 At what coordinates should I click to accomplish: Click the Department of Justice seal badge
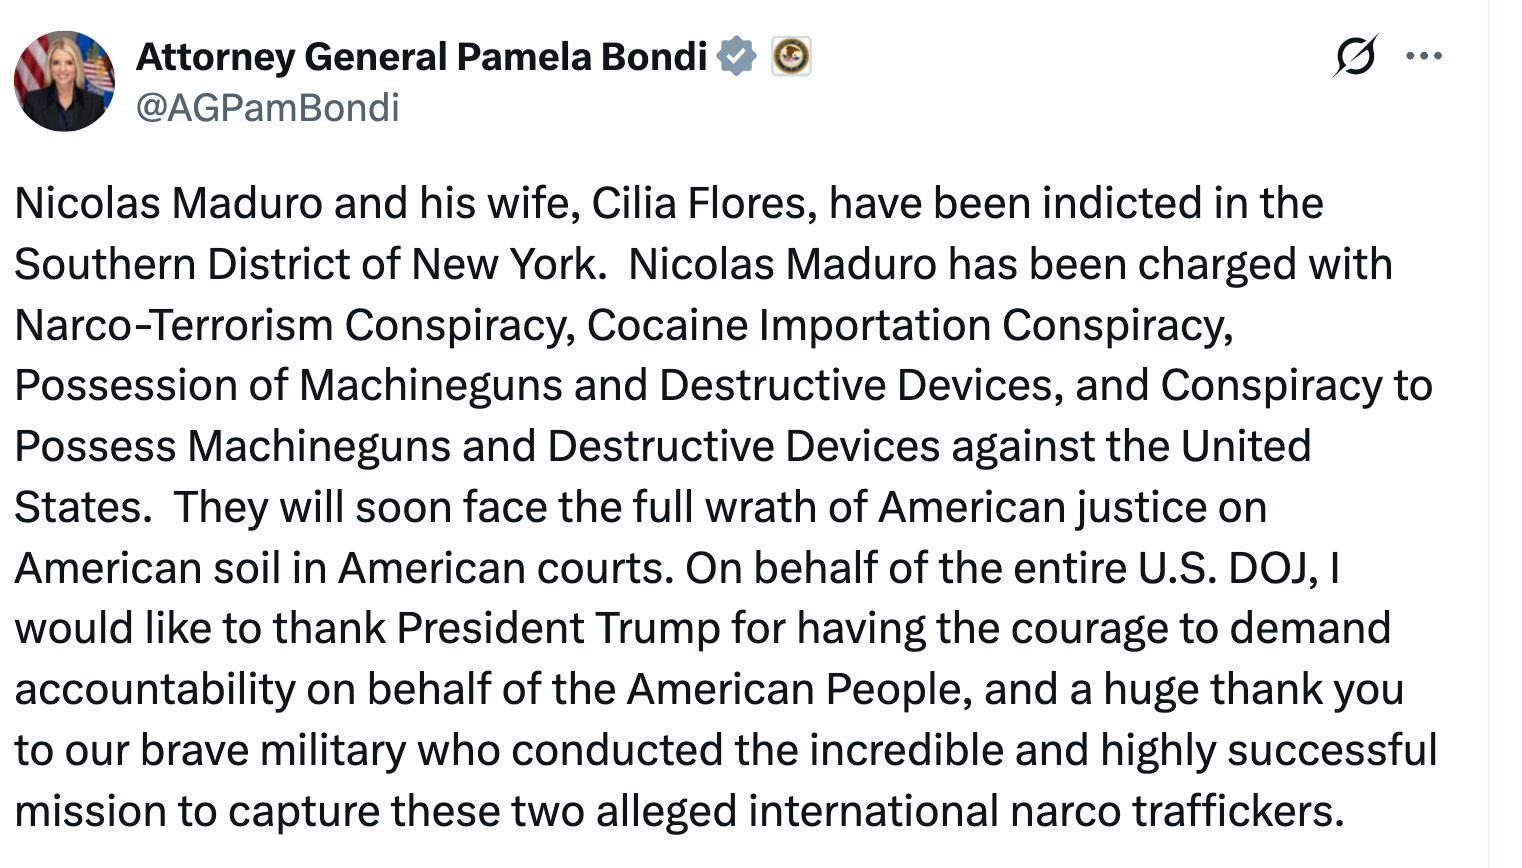pos(791,56)
